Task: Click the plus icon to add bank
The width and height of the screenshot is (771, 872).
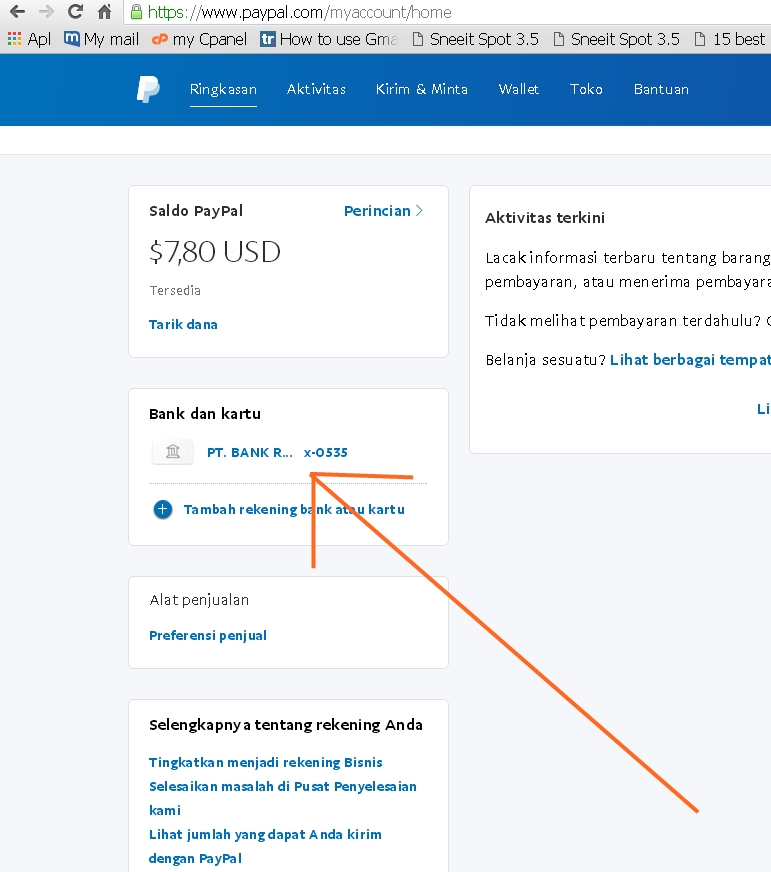Action: [x=163, y=510]
